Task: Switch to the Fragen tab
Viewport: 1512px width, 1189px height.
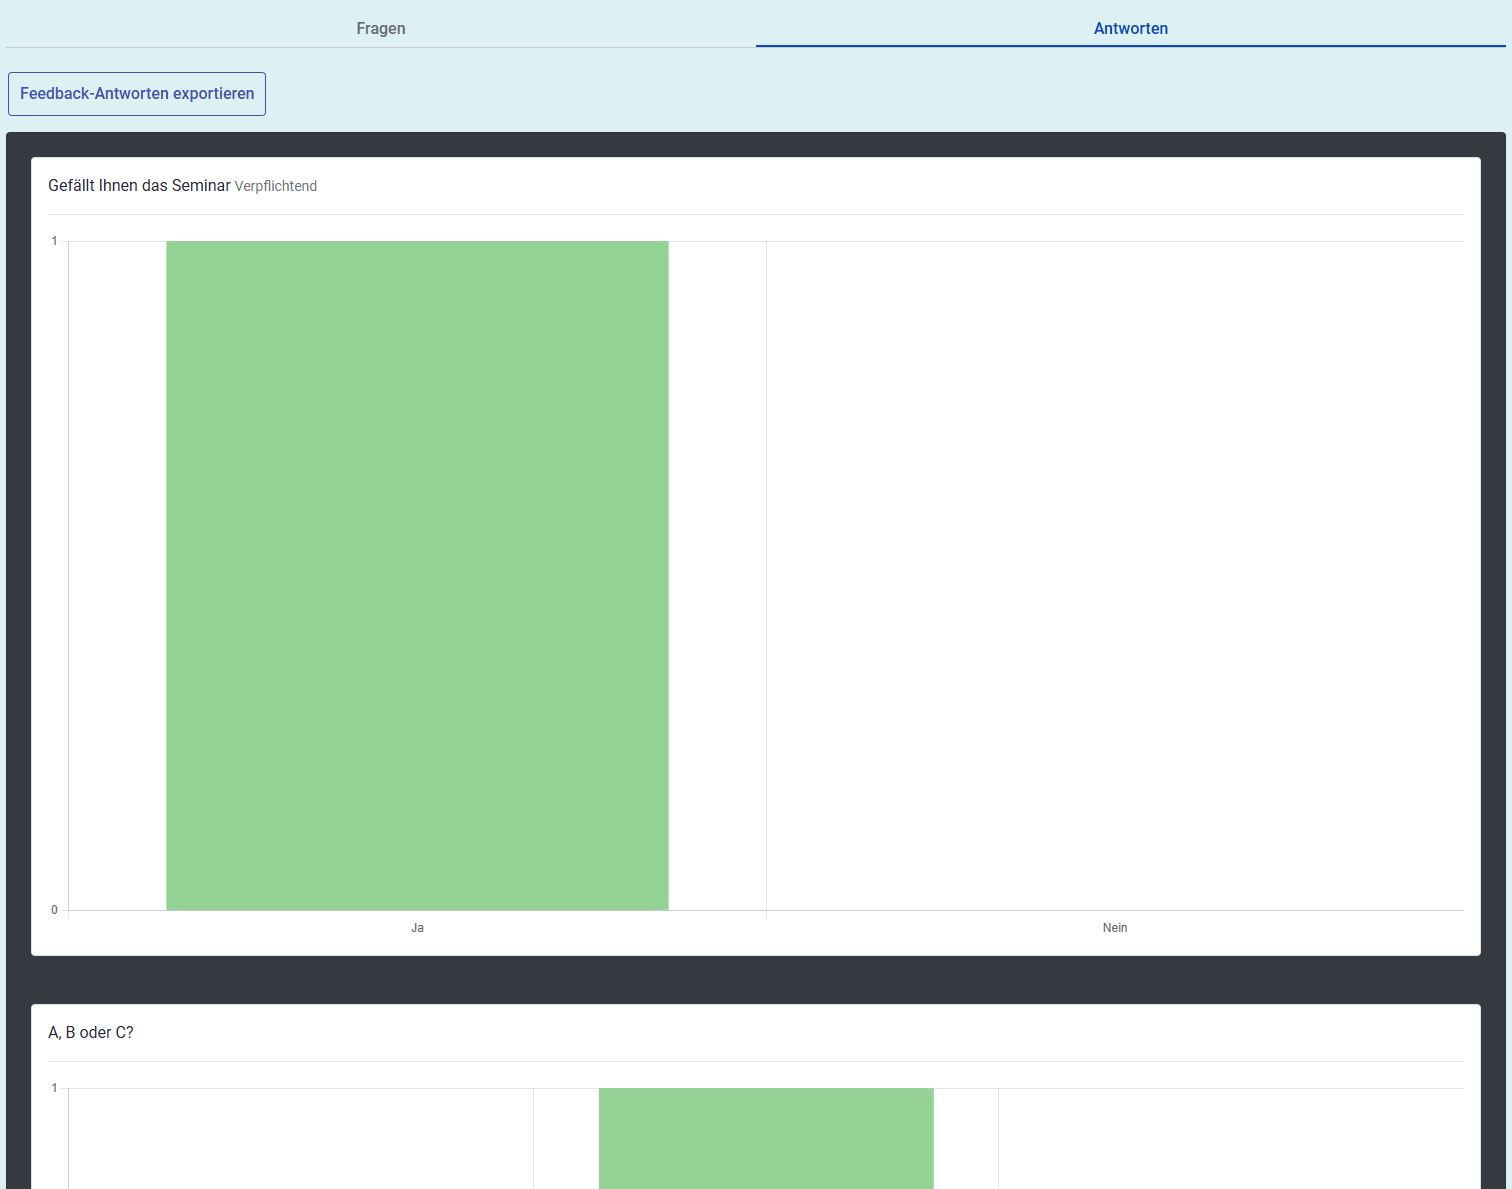Action: 381,28
